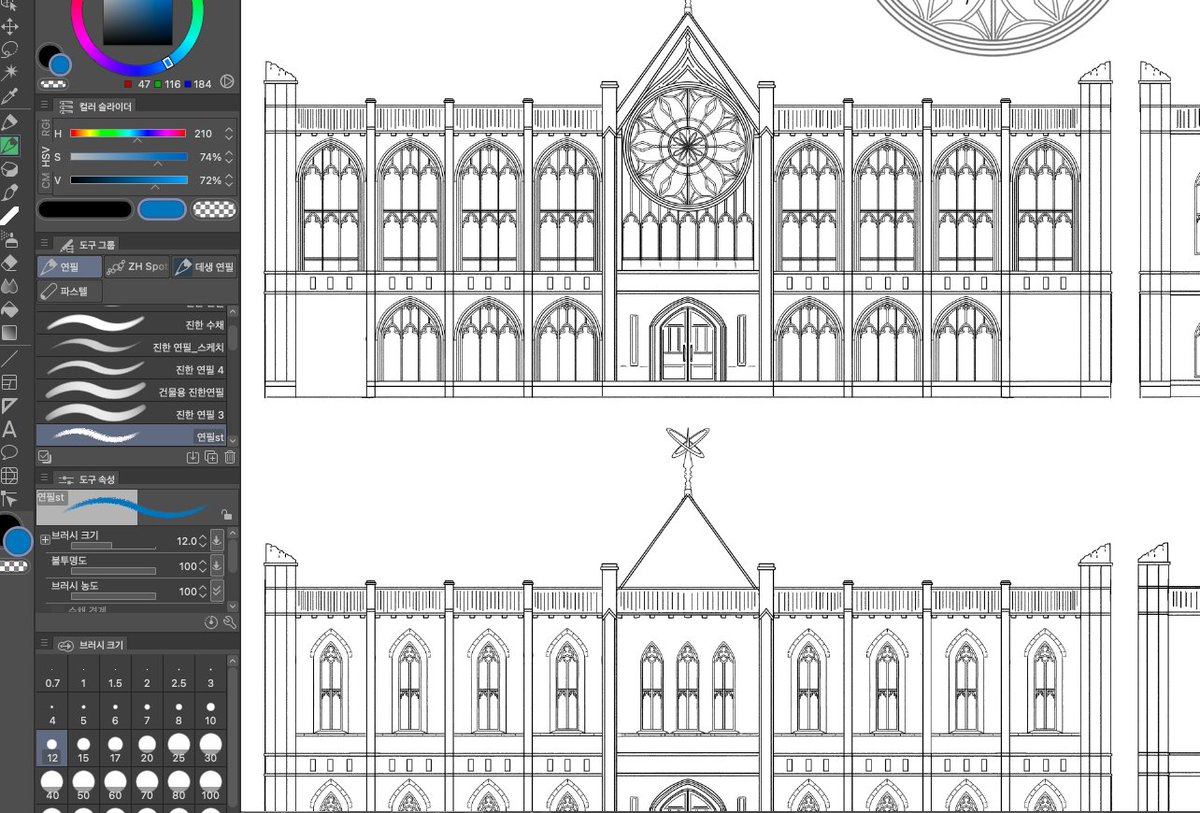
Task: Select the Ruler tool
Action: point(10,405)
